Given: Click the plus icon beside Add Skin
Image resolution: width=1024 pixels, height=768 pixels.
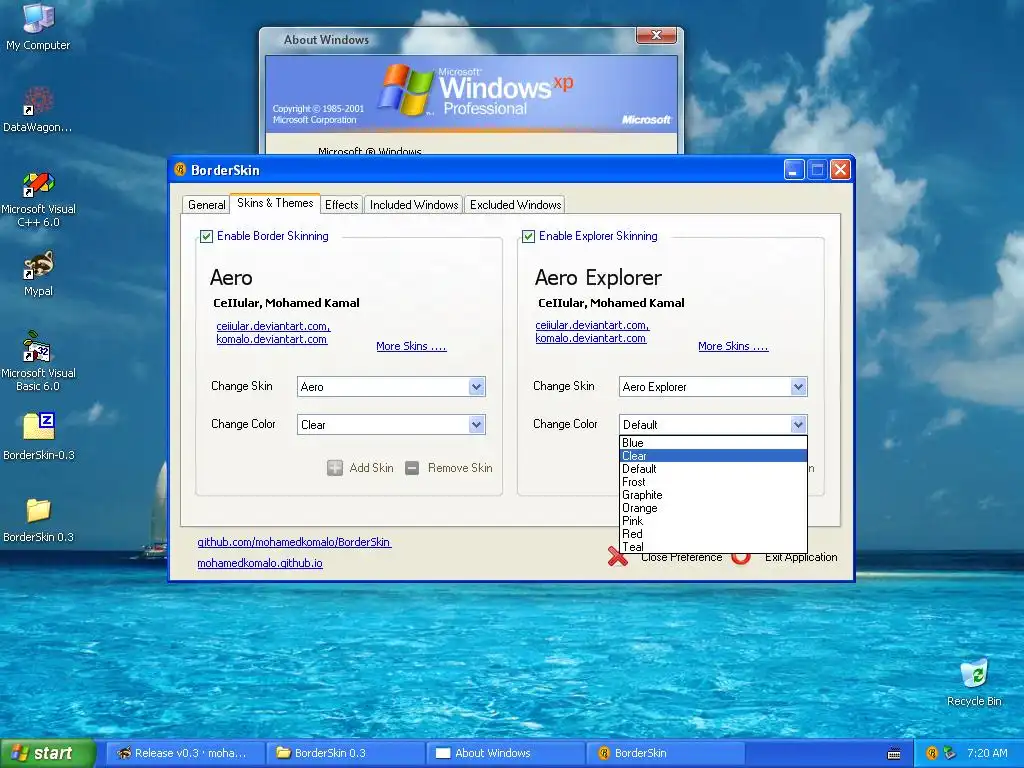Looking at the screenshot, I should coord(334,468).
